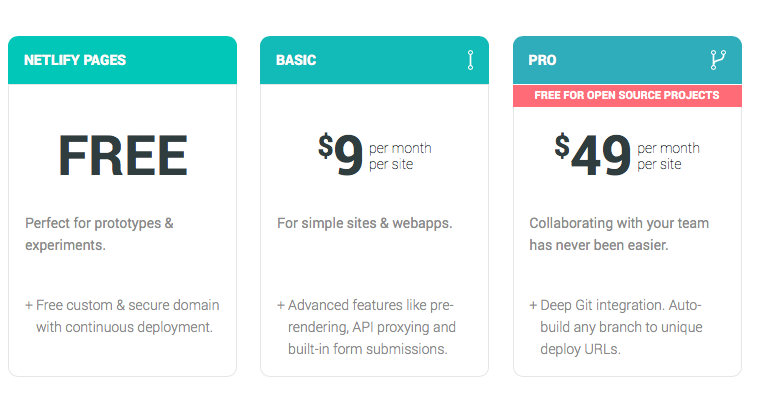Click 'Collaborating with your team' description
The width and height of the screenshot is (758, 397).
[x=619, y=234]
